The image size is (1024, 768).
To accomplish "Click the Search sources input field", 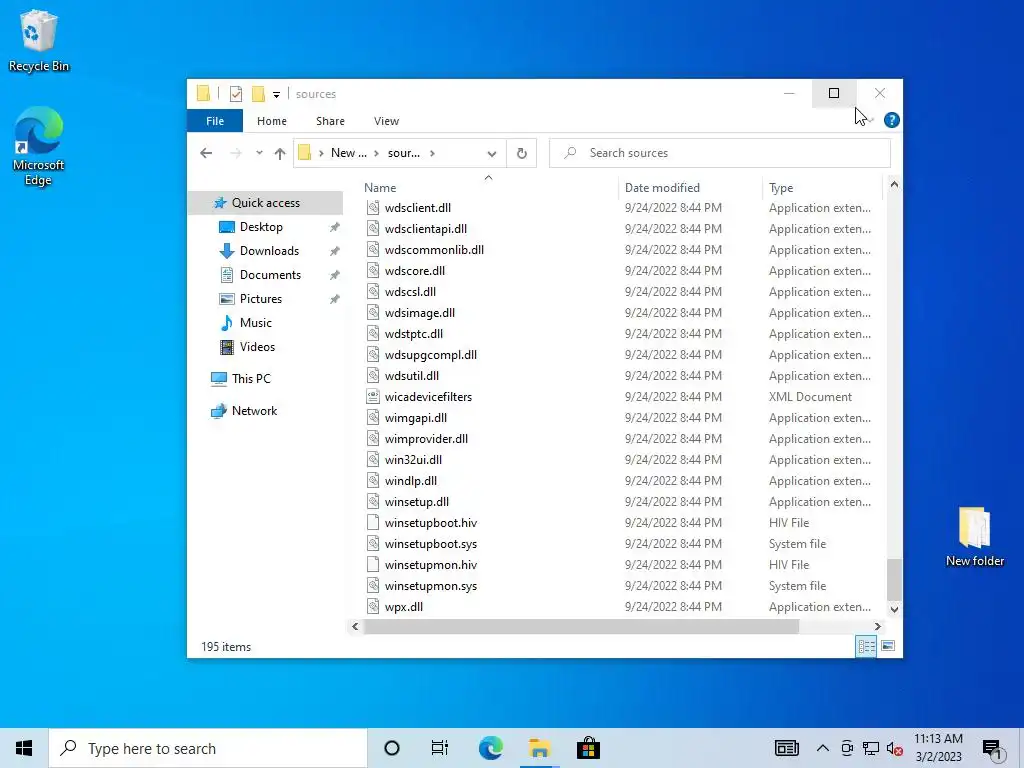I will coord(720,153).
